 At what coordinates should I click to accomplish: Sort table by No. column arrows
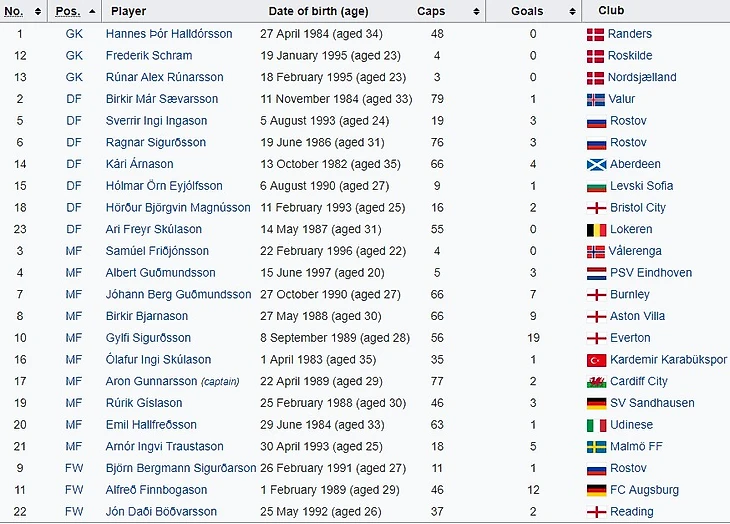38,12
